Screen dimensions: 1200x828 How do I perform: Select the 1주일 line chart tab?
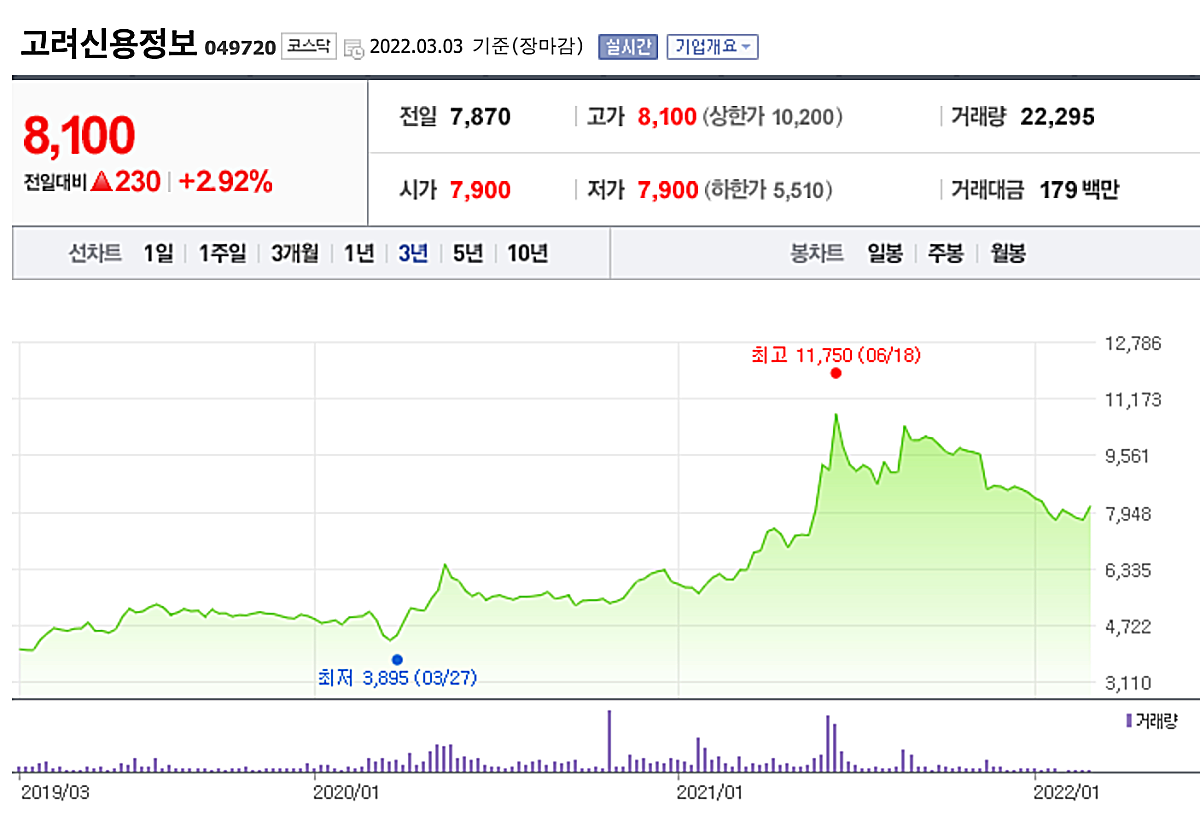(221, 253)
